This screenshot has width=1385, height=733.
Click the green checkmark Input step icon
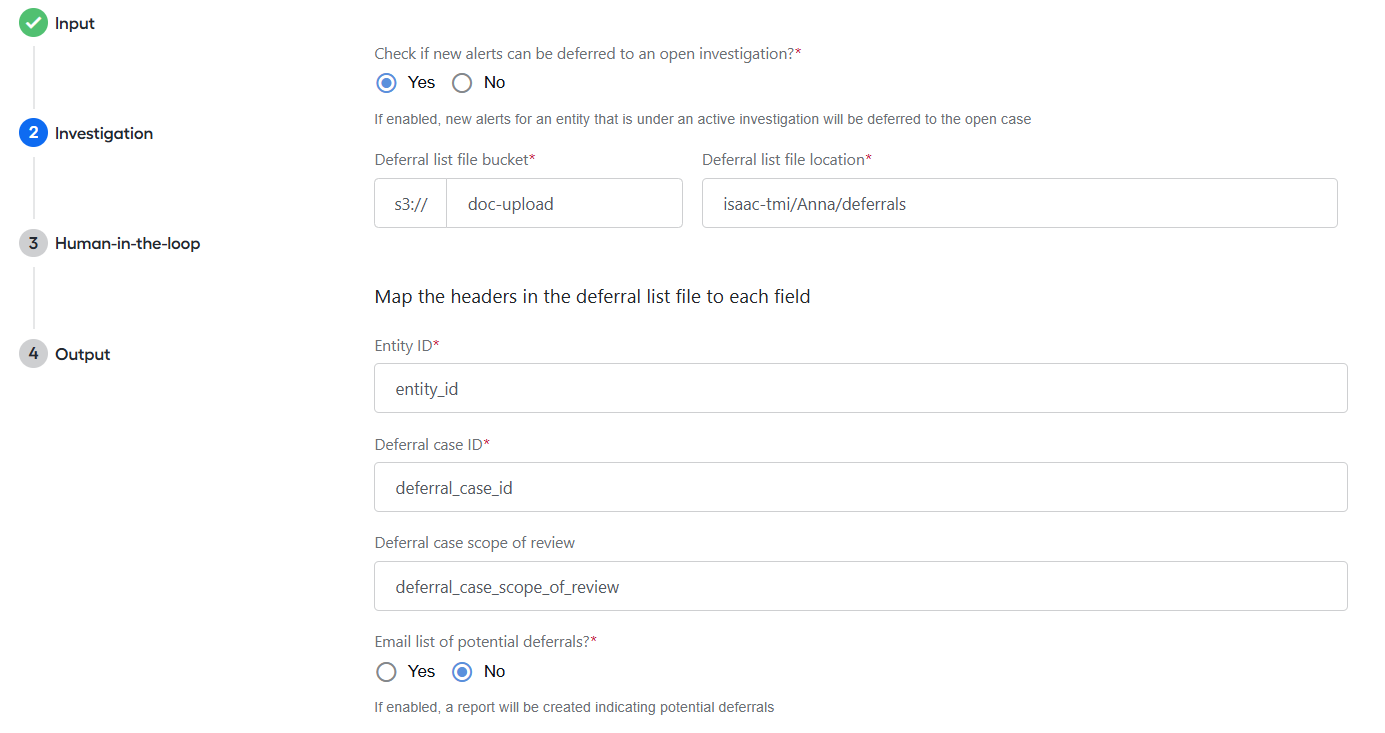point(33,23)
